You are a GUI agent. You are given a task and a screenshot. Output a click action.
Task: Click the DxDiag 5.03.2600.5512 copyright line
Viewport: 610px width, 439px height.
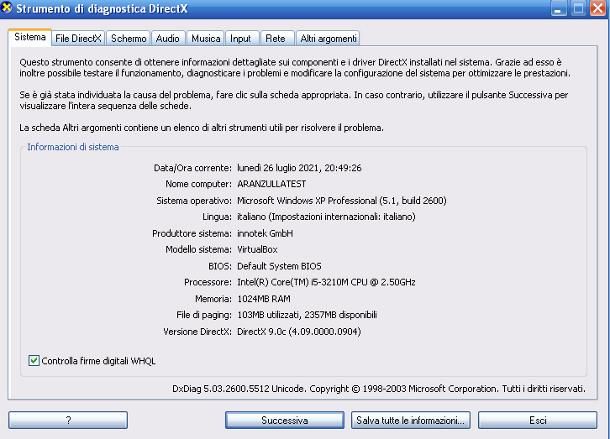coord(379,388)
